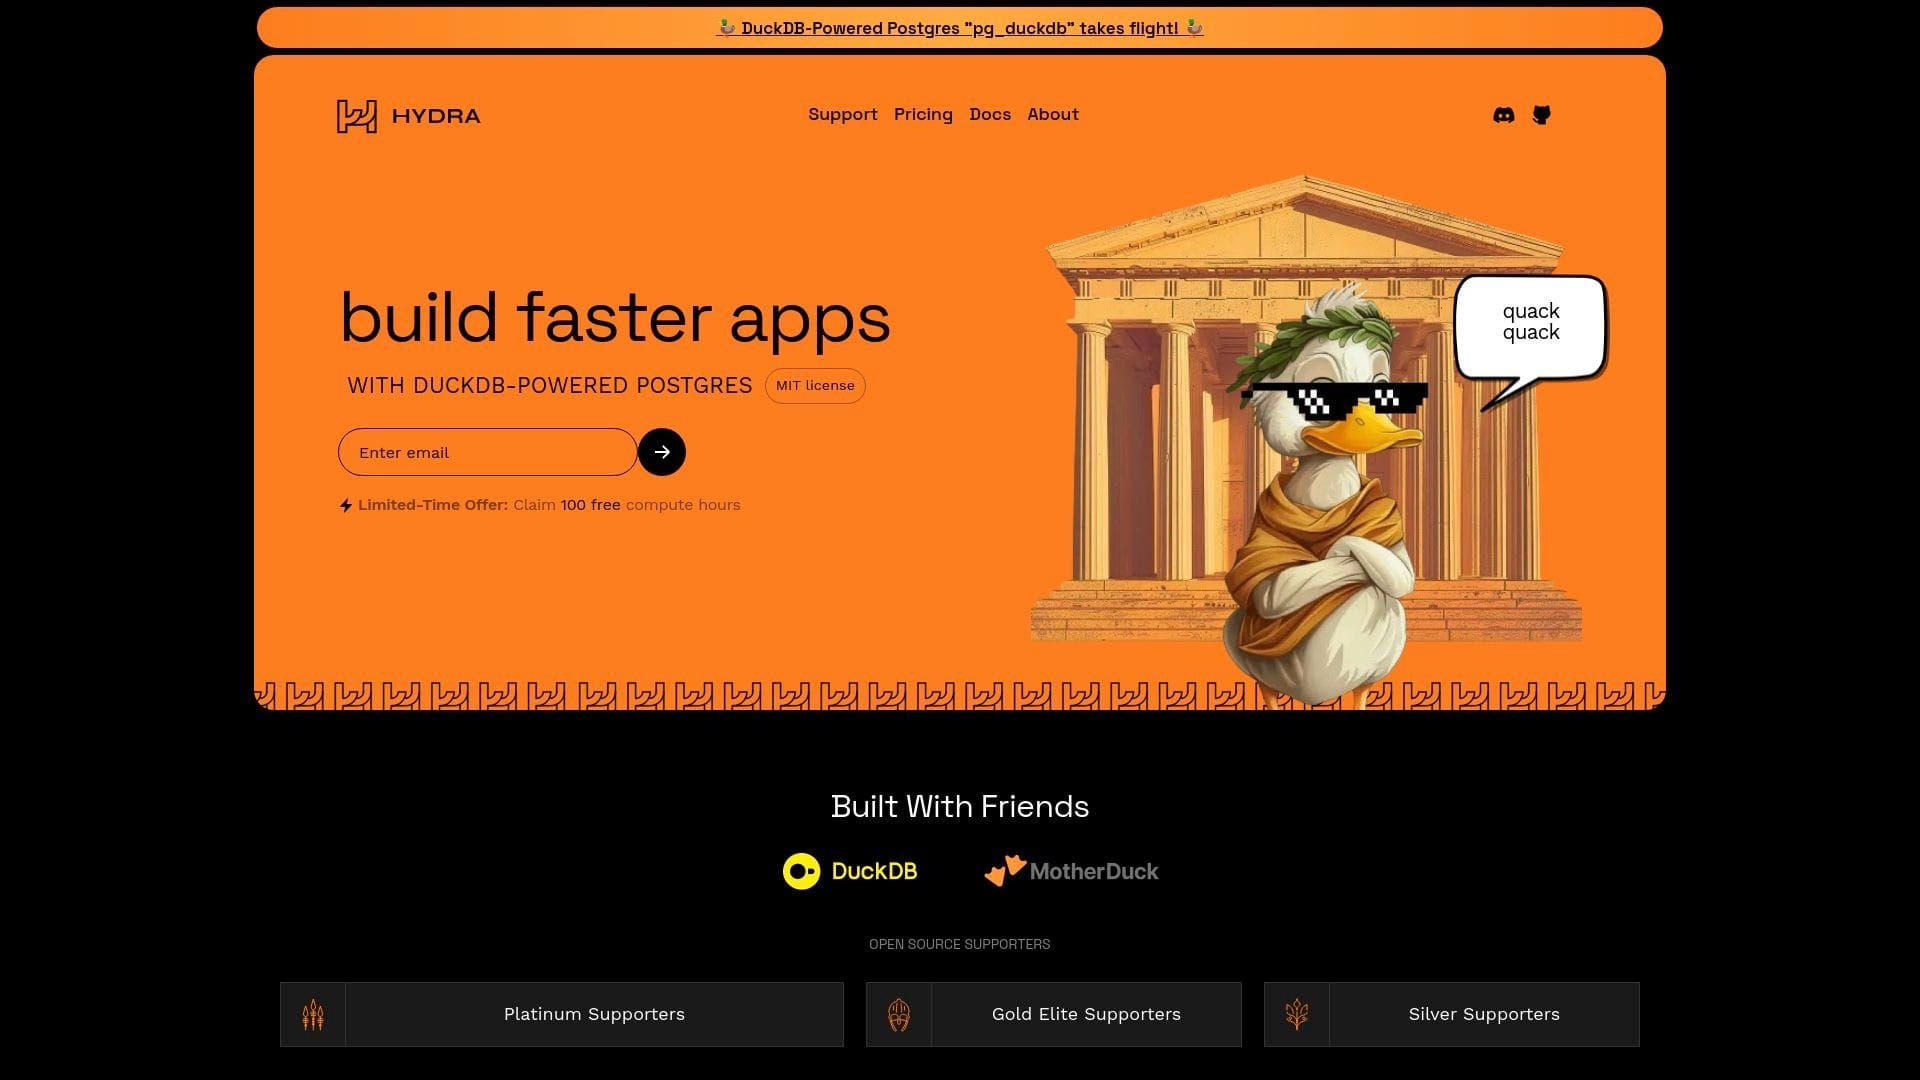Expand the Platinum Supporters section
The width and height of the screenshot is (1920, 1080).
[560, 1014]
